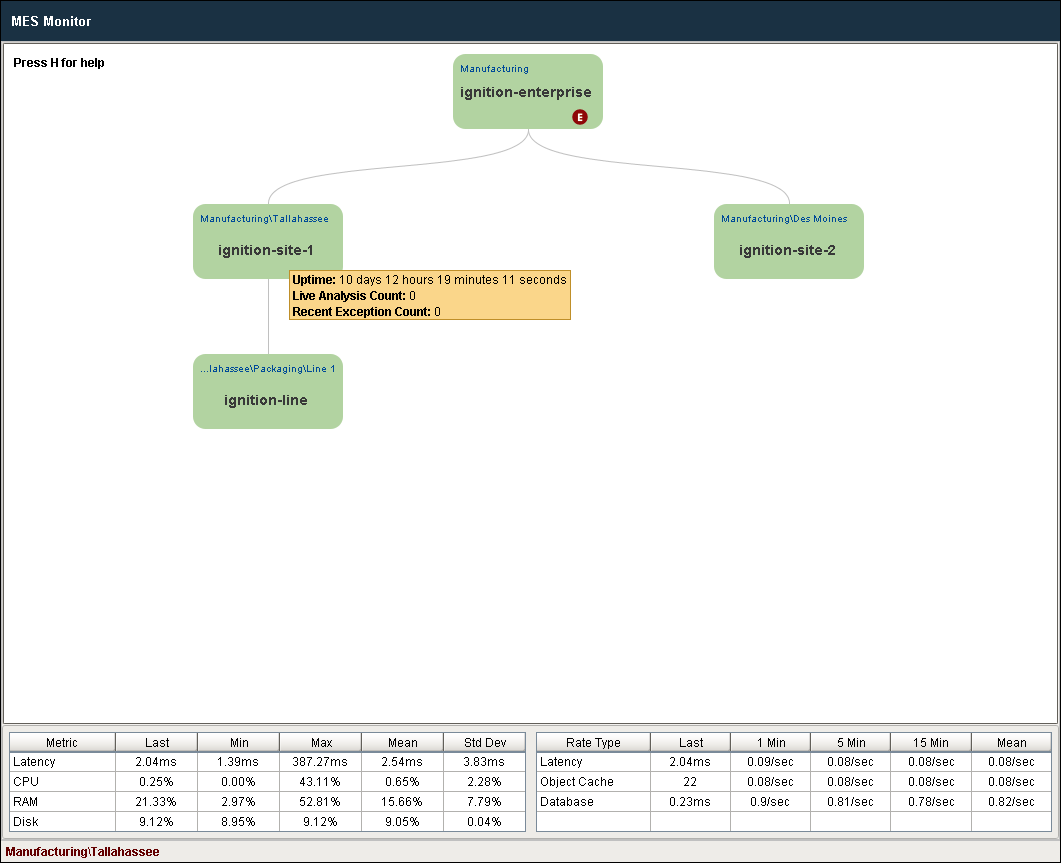Select the ignition-site-1 node
The width and height of the screenshot is (1061, 863).
(x=268, y=242)
